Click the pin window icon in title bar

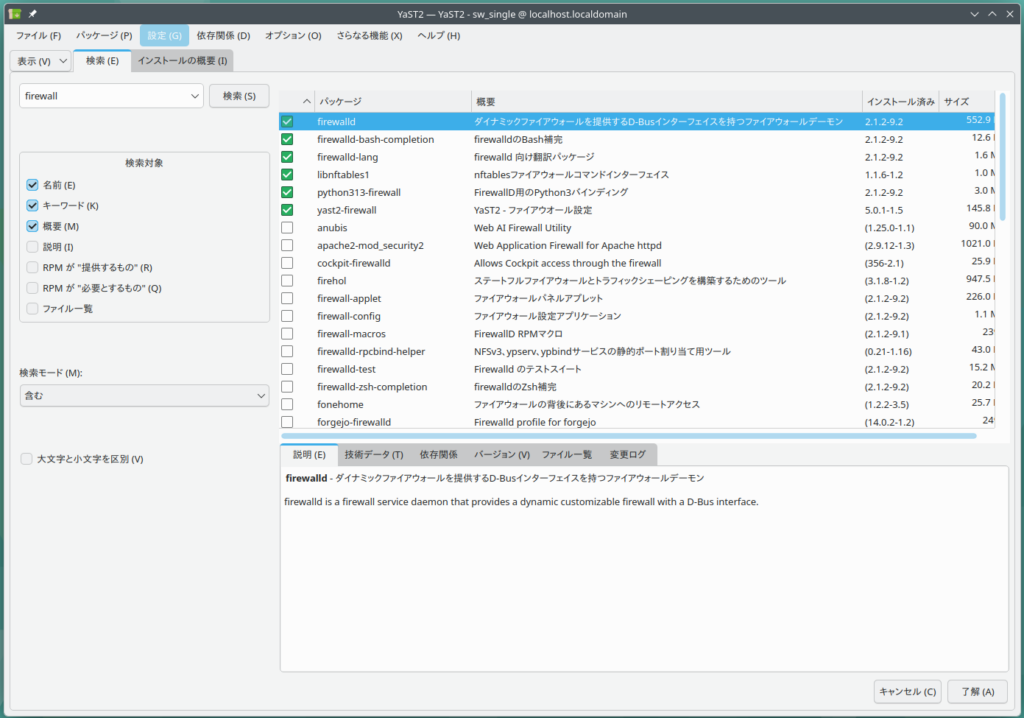pos(31,12)
